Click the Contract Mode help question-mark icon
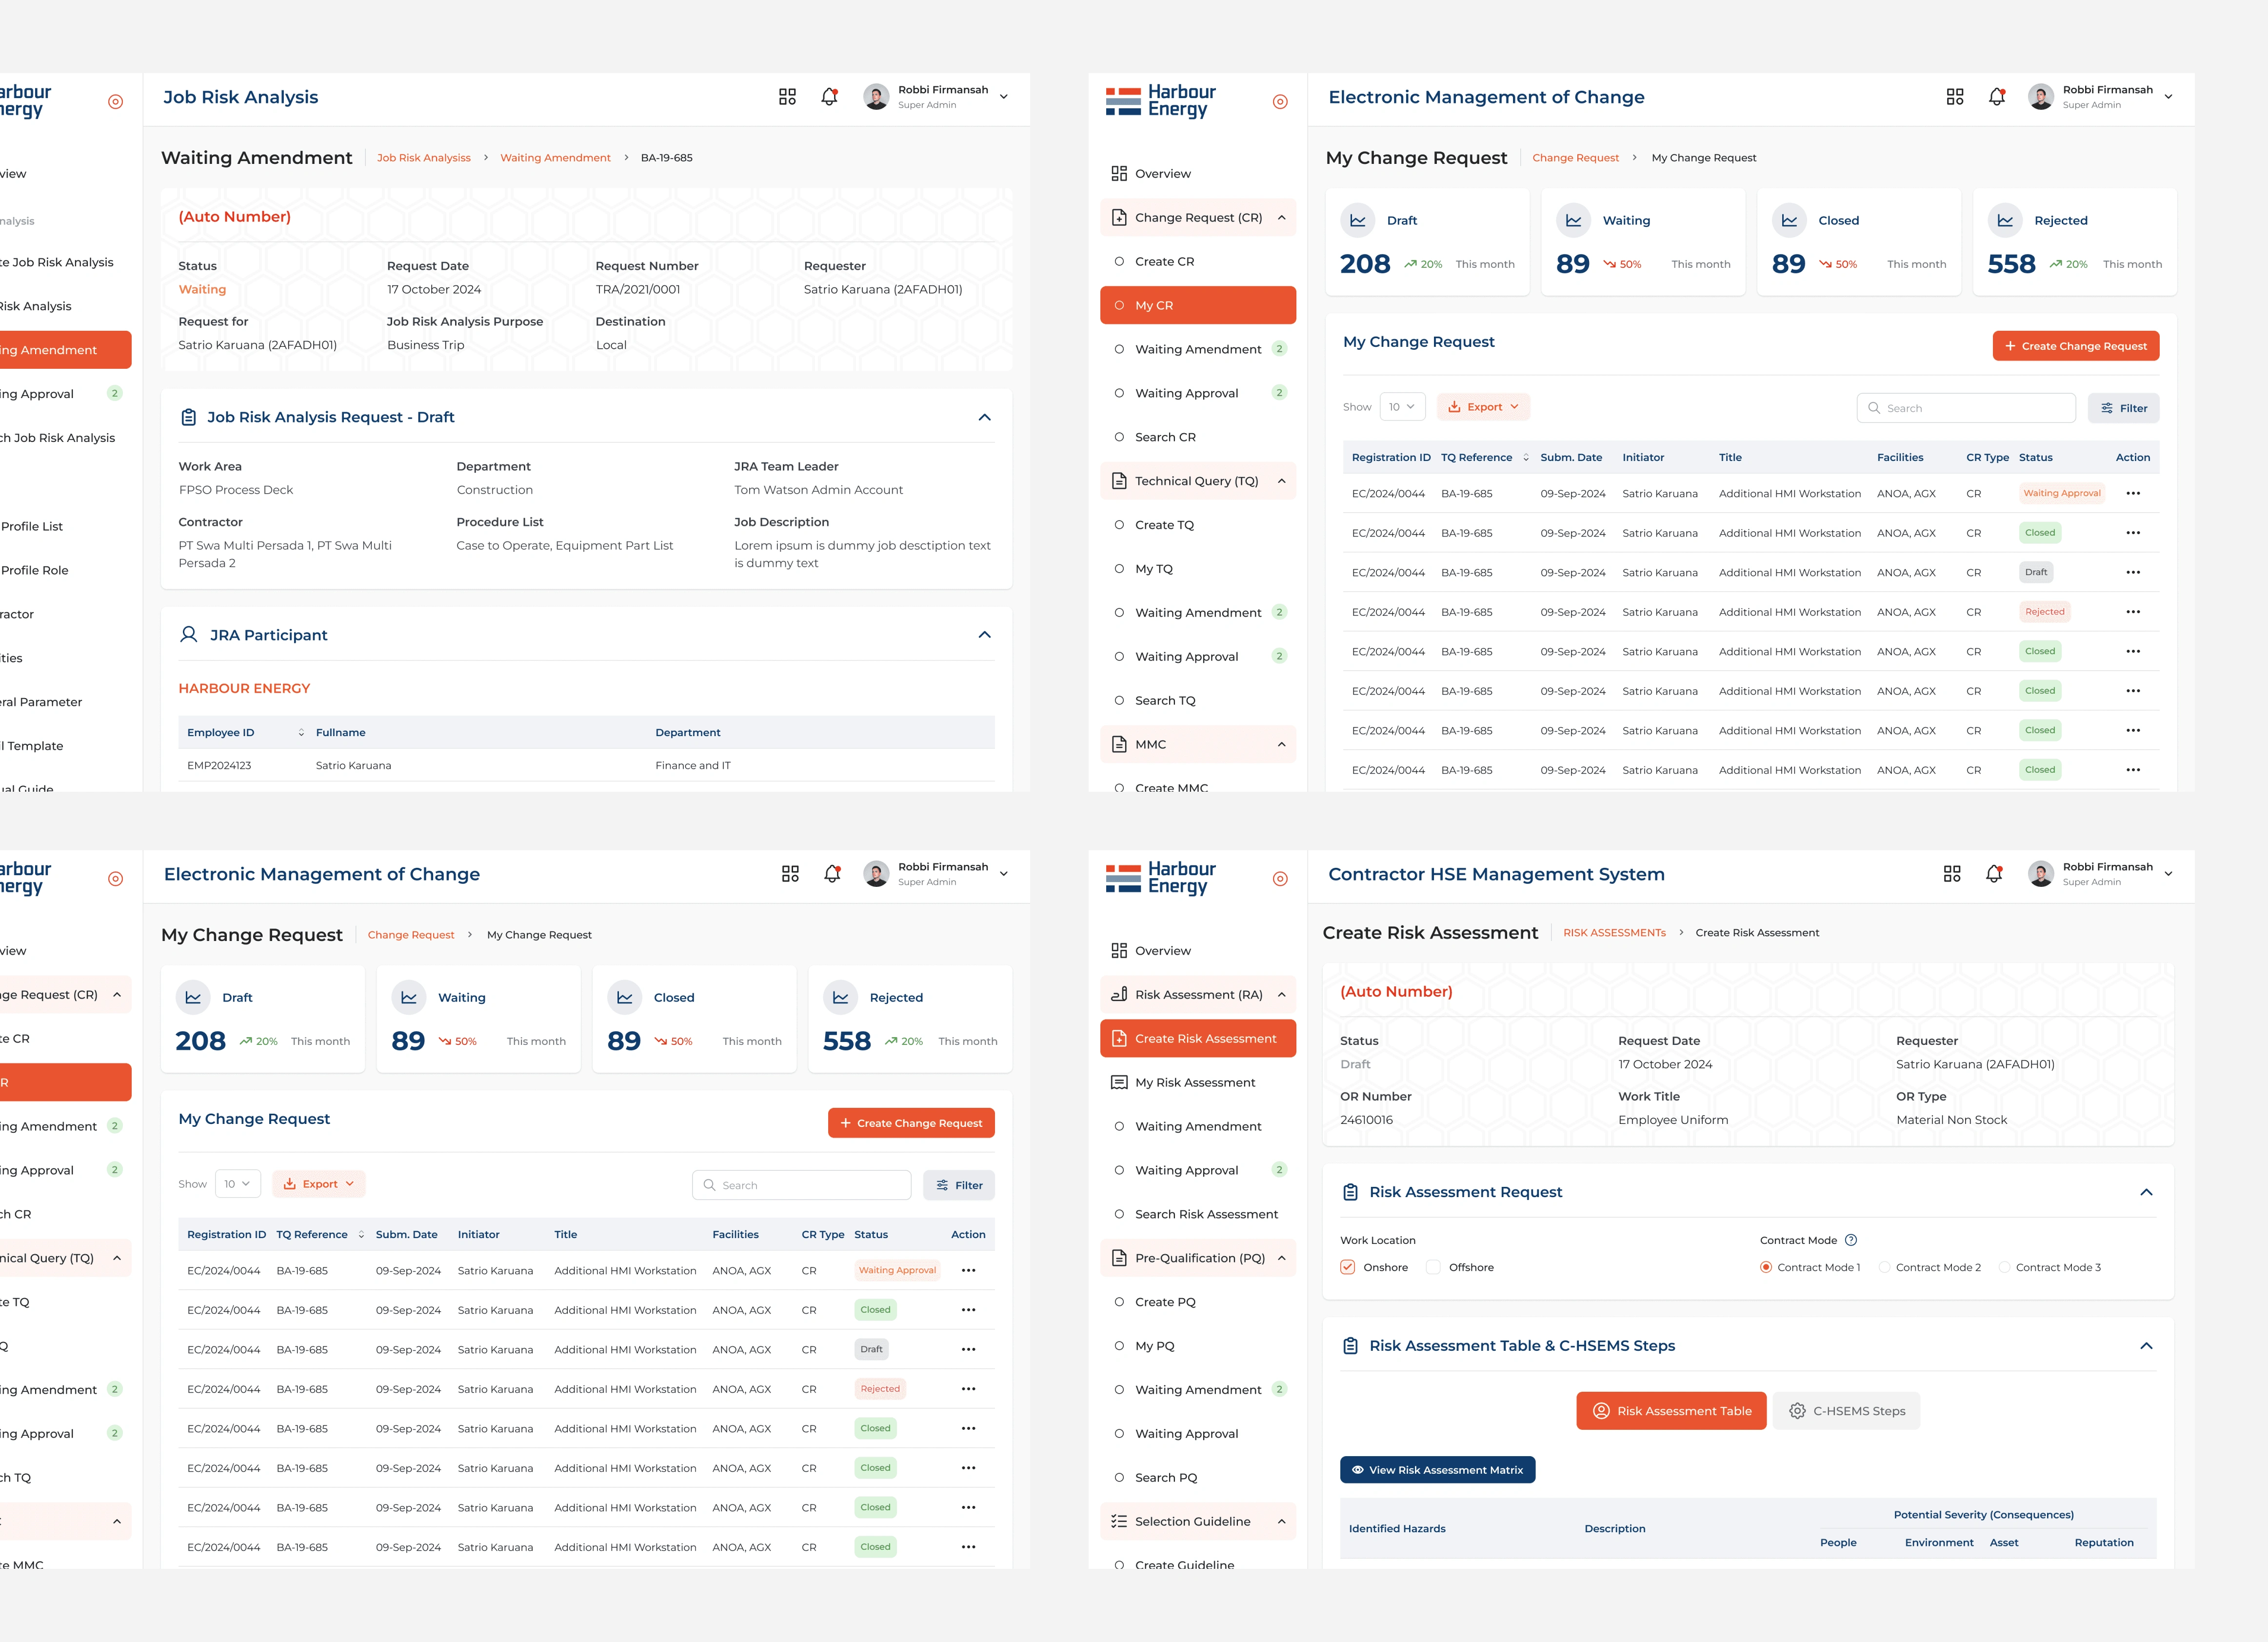This screenshot has width=2268, height=1642. click(x=1851, y=1240)
